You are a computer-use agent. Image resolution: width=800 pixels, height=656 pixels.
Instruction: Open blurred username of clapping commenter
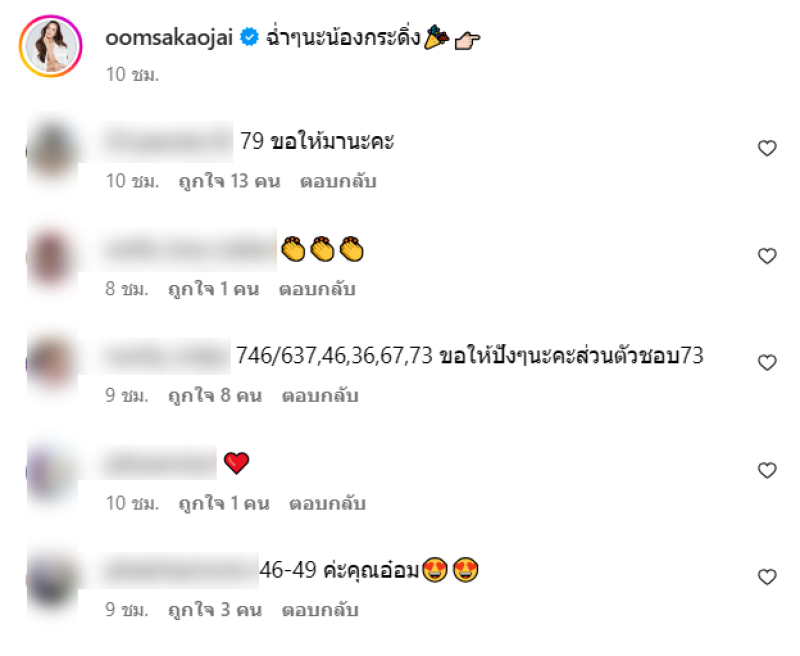(x=190, y=250)
